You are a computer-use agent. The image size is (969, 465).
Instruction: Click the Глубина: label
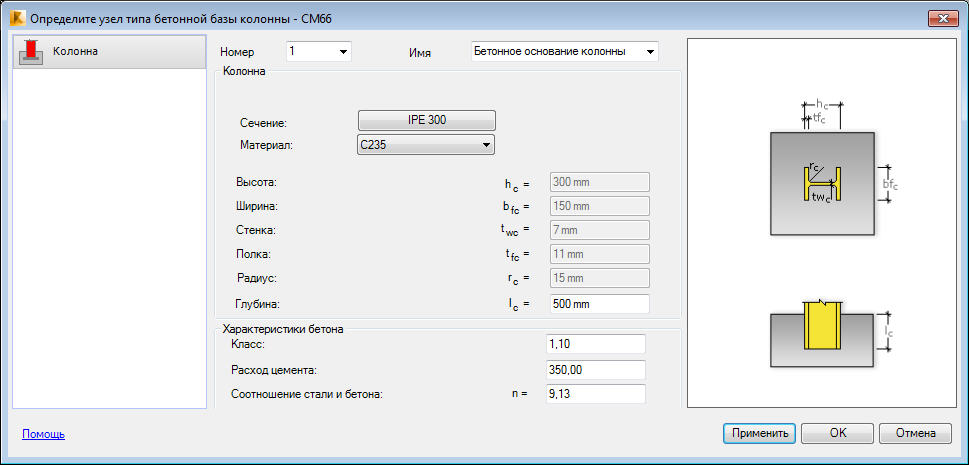258,304
